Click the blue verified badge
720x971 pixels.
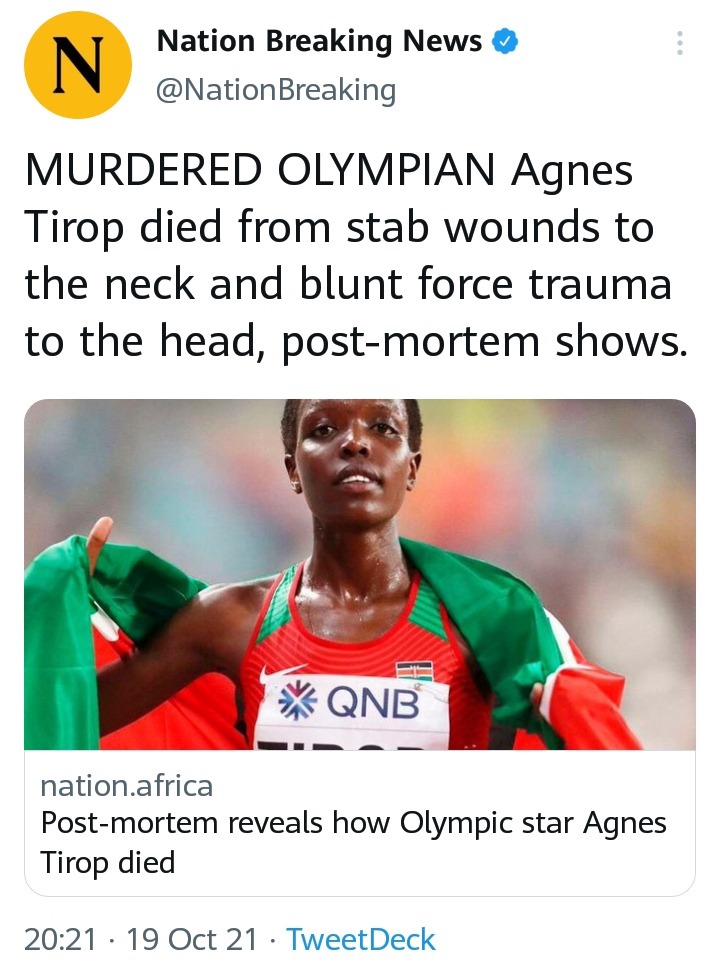(505, 41)
